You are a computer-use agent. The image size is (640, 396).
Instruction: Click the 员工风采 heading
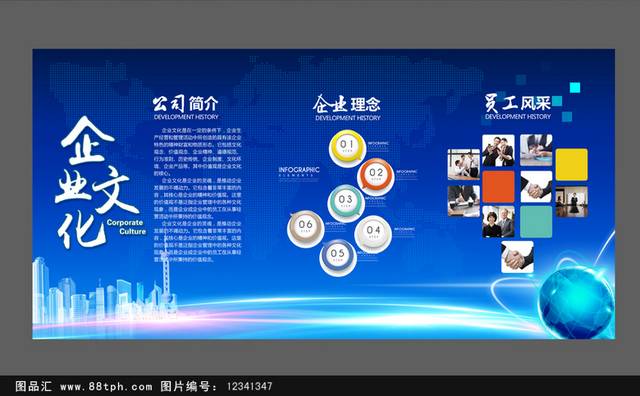pyautogui.click(x=518, y=102)
